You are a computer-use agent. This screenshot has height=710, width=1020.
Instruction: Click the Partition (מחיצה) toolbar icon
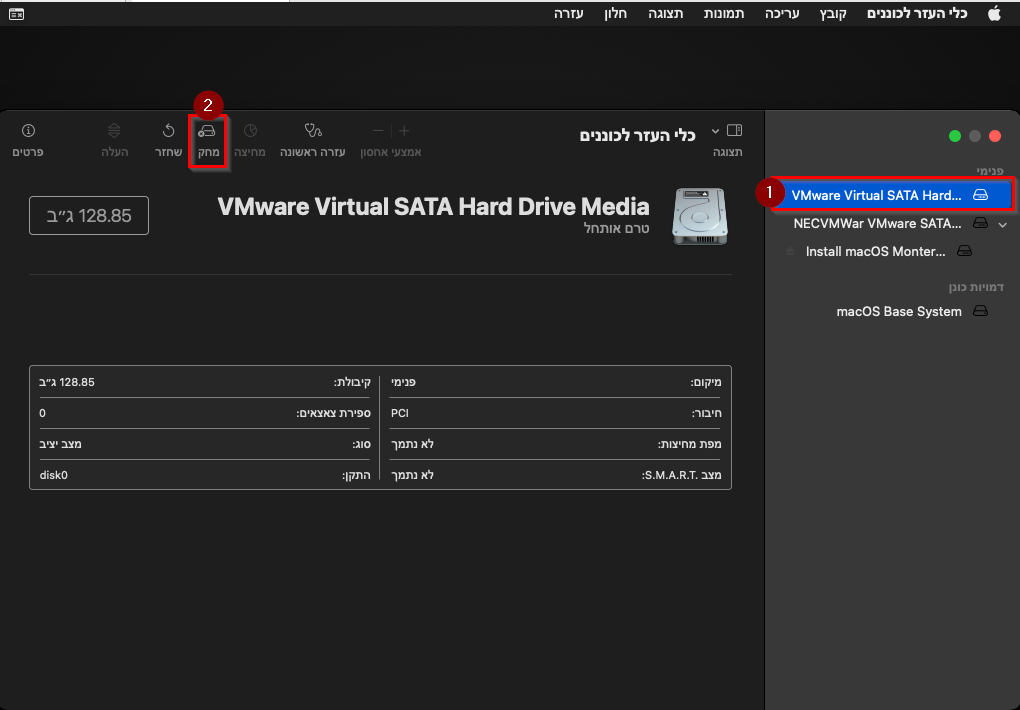tap(250, 131)
